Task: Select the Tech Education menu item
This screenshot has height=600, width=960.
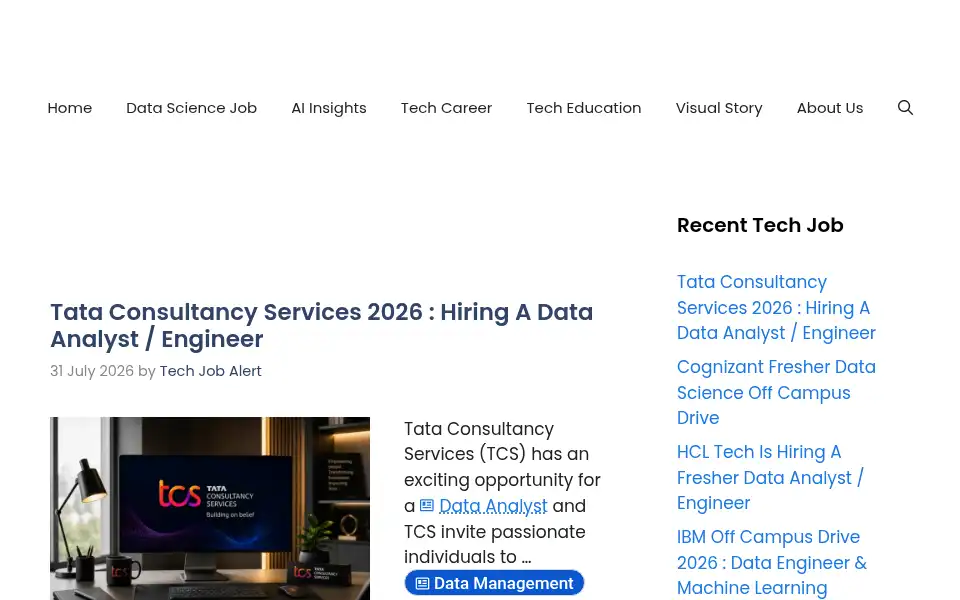Action: coord(583,108)
